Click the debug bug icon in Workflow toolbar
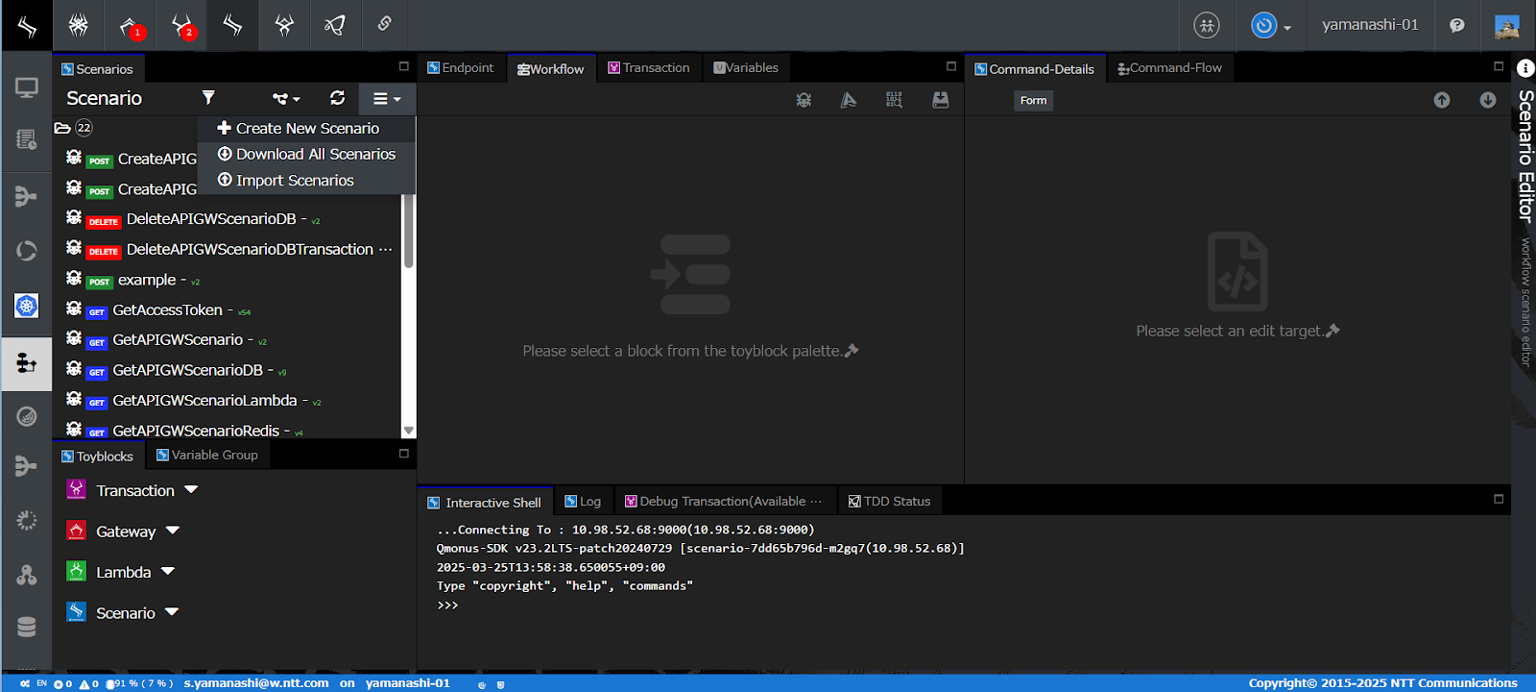Image resolution: width=1536 pixels, height=692 pixels. click(x=803, y=99)
